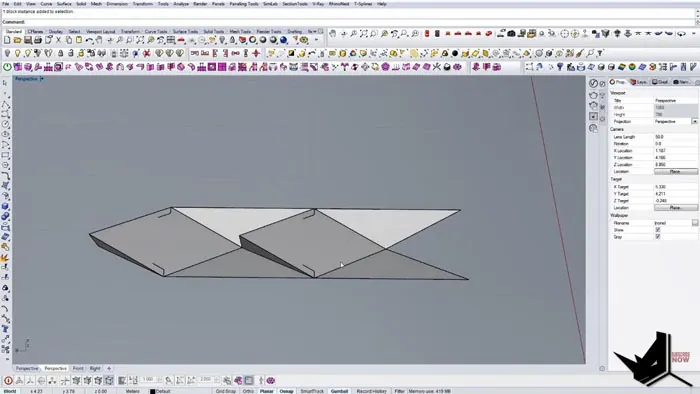
Task: Open the Standard toolbar overflow arrow
Action: click(x=317, y=41)
